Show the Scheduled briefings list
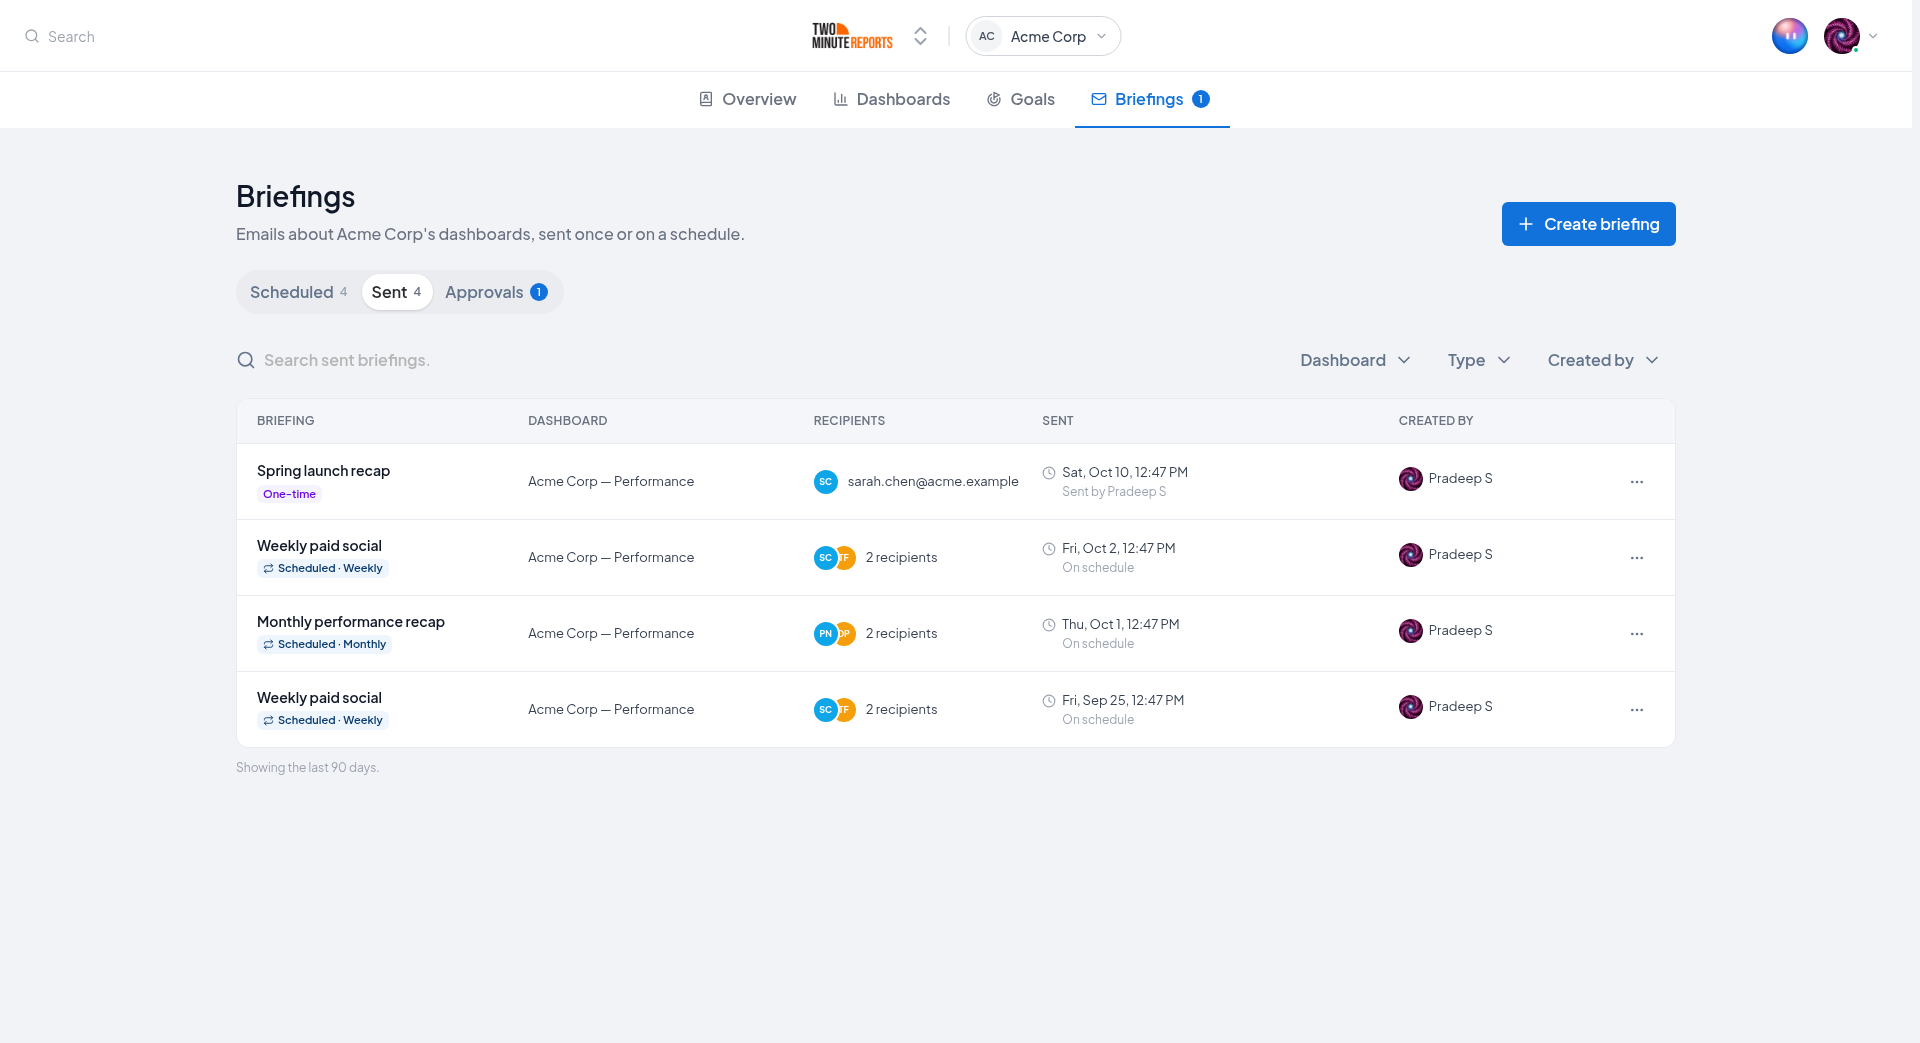Viewport: 1920px width, 1043px height. tap(298, 292)
